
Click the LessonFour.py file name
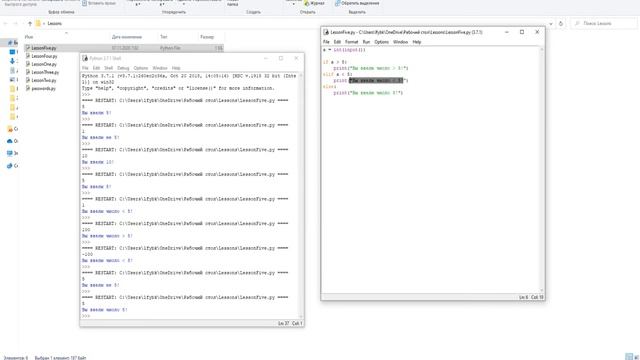pos(44,56)
